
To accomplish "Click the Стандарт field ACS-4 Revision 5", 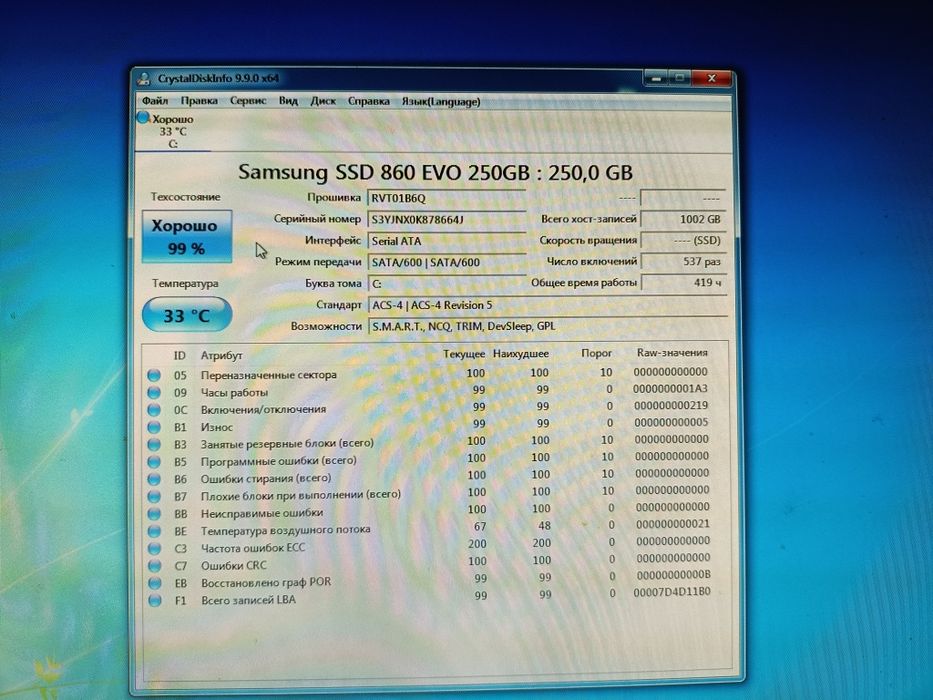I will pyautogui.click(x=547, y=305).
